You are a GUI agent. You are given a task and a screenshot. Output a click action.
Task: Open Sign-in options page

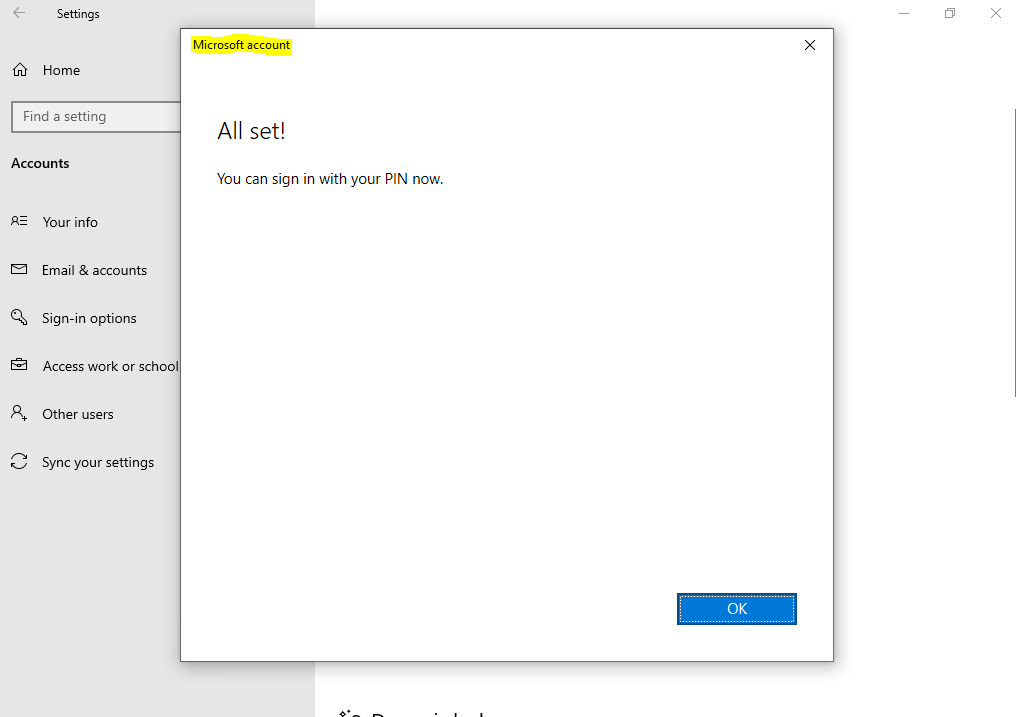(x=91, y=318)
